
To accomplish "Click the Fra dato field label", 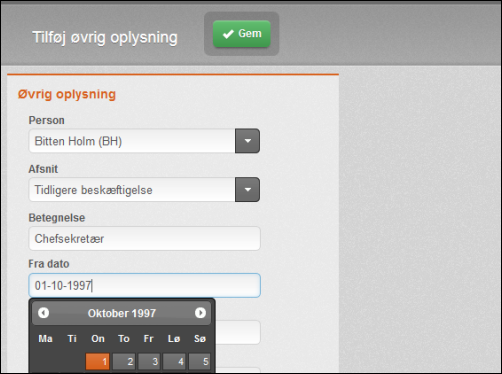I will point(49,264).
